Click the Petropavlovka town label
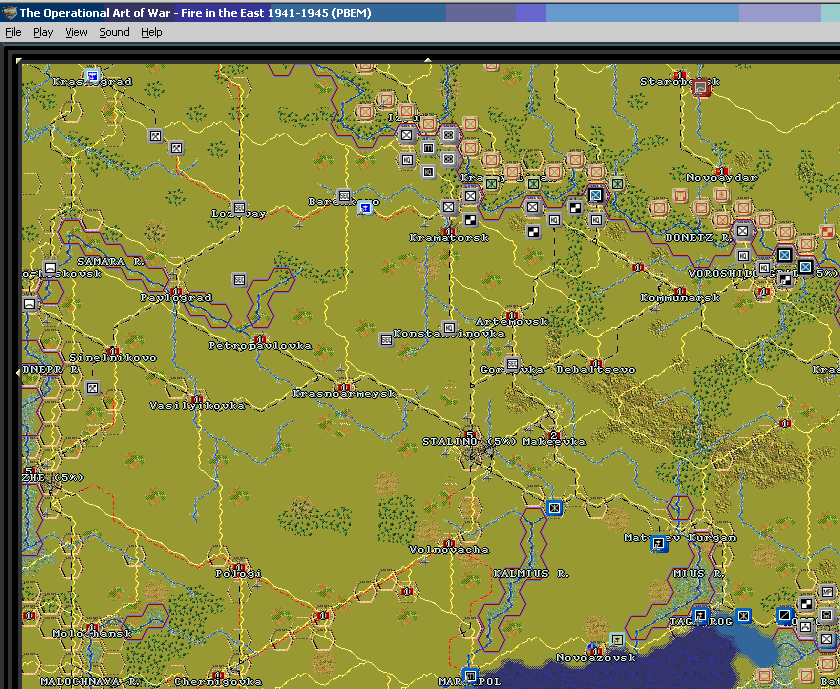Screen dimensions: 840x689 point(260,346)
